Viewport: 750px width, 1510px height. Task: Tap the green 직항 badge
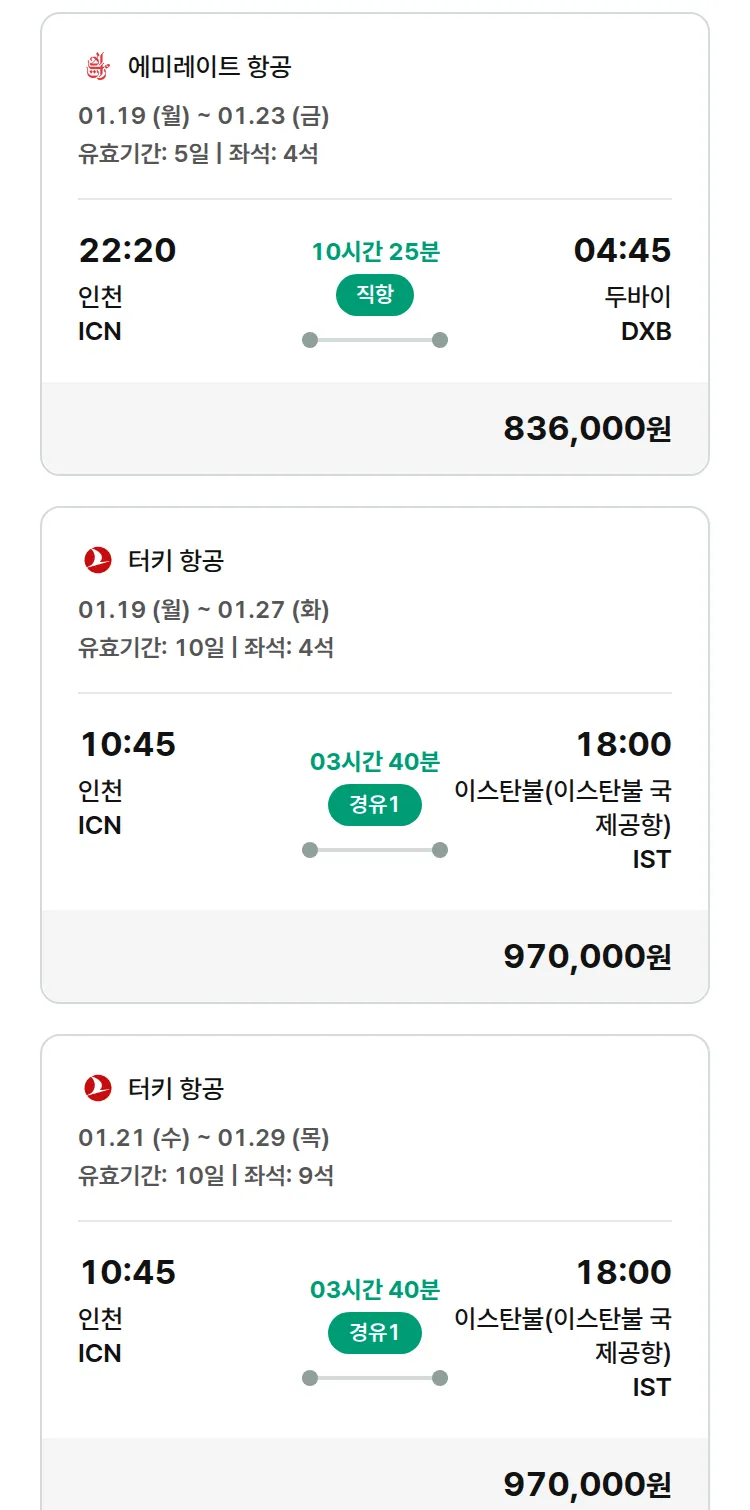click(x=374, y=295)
